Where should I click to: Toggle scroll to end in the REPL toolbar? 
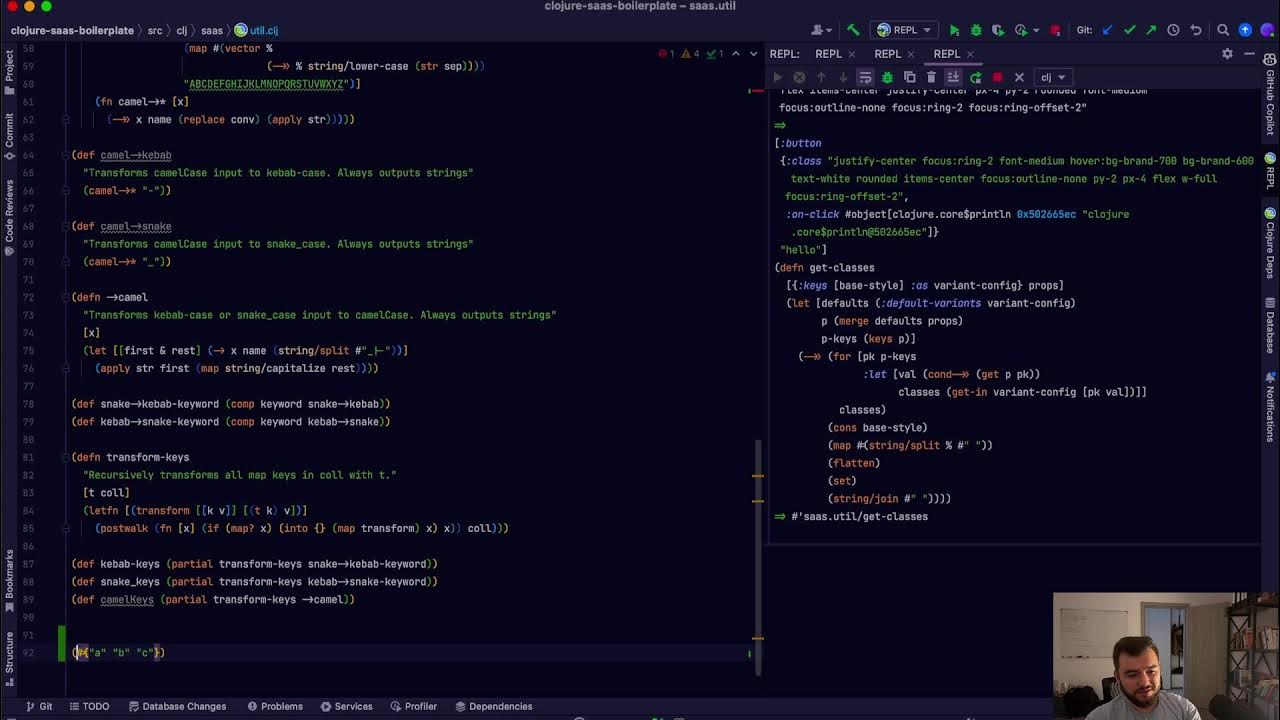pos(953,77)
